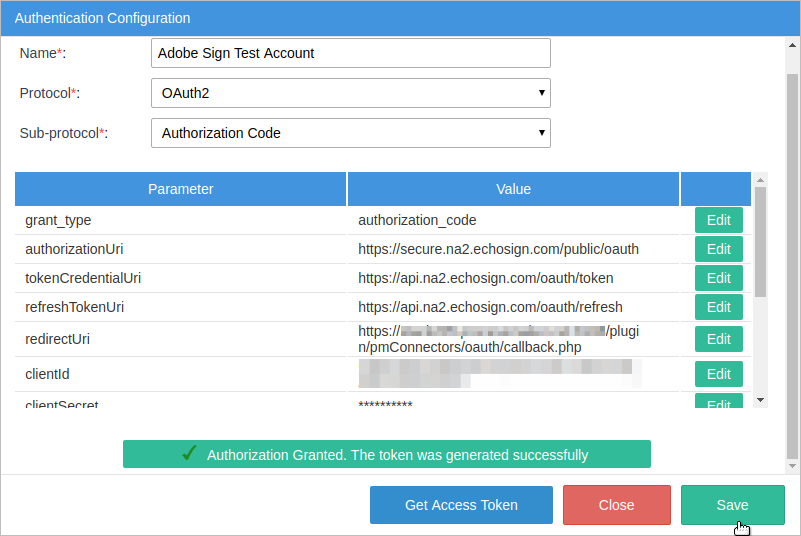
Task: Edit the authorizationUri parameter
Action: coord(718,249)
